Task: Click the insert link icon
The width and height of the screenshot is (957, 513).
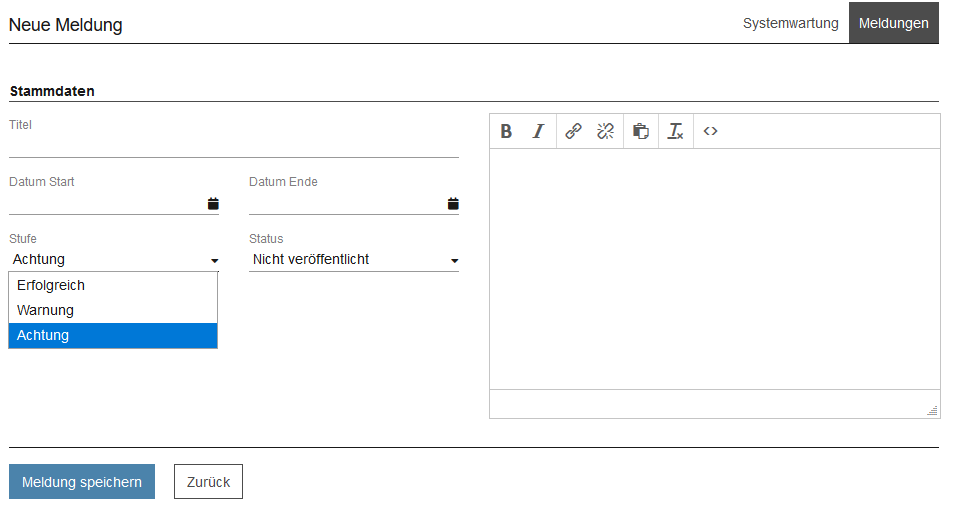Action: (573, 131)
